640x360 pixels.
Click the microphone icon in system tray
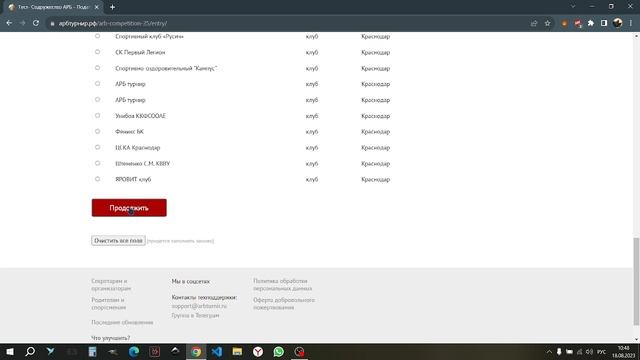click(x=559, y=352)
